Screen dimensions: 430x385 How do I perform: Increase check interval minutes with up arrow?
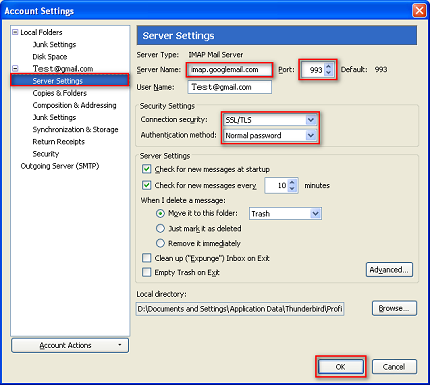click(292, 182)
